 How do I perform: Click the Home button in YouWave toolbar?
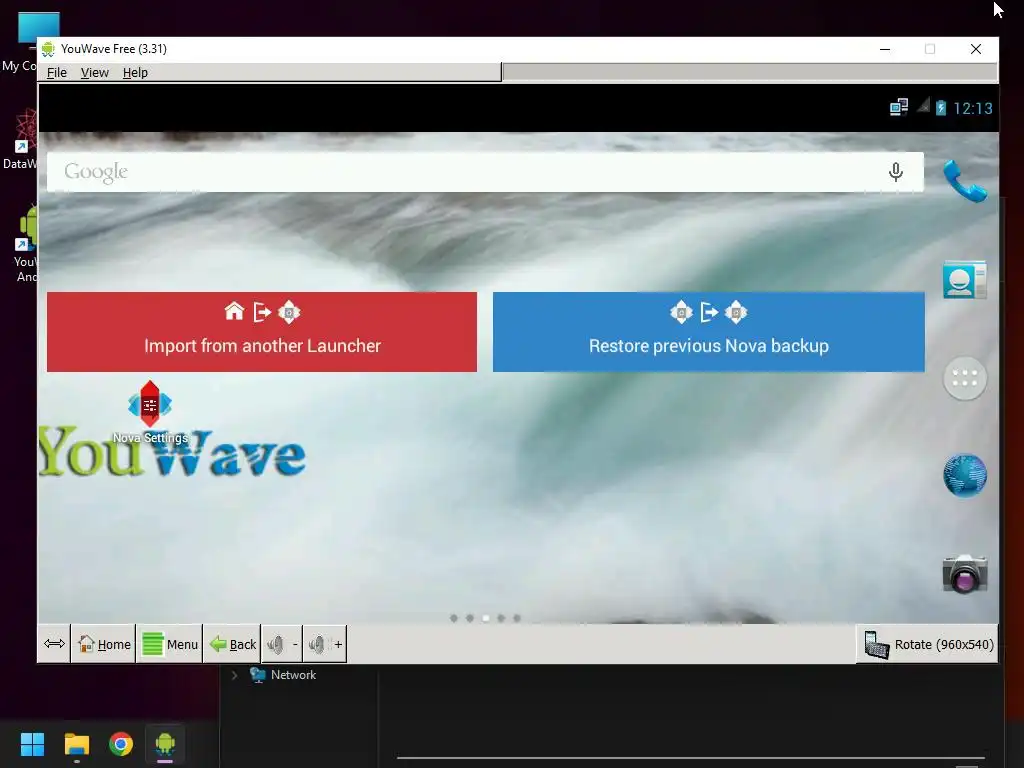(x=104, y=645)
